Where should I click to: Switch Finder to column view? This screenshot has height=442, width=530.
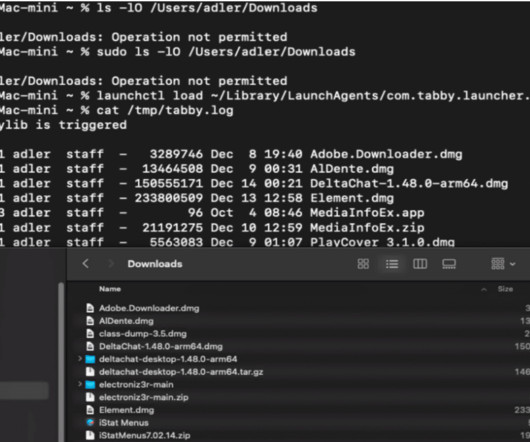[x=420, y=264]
